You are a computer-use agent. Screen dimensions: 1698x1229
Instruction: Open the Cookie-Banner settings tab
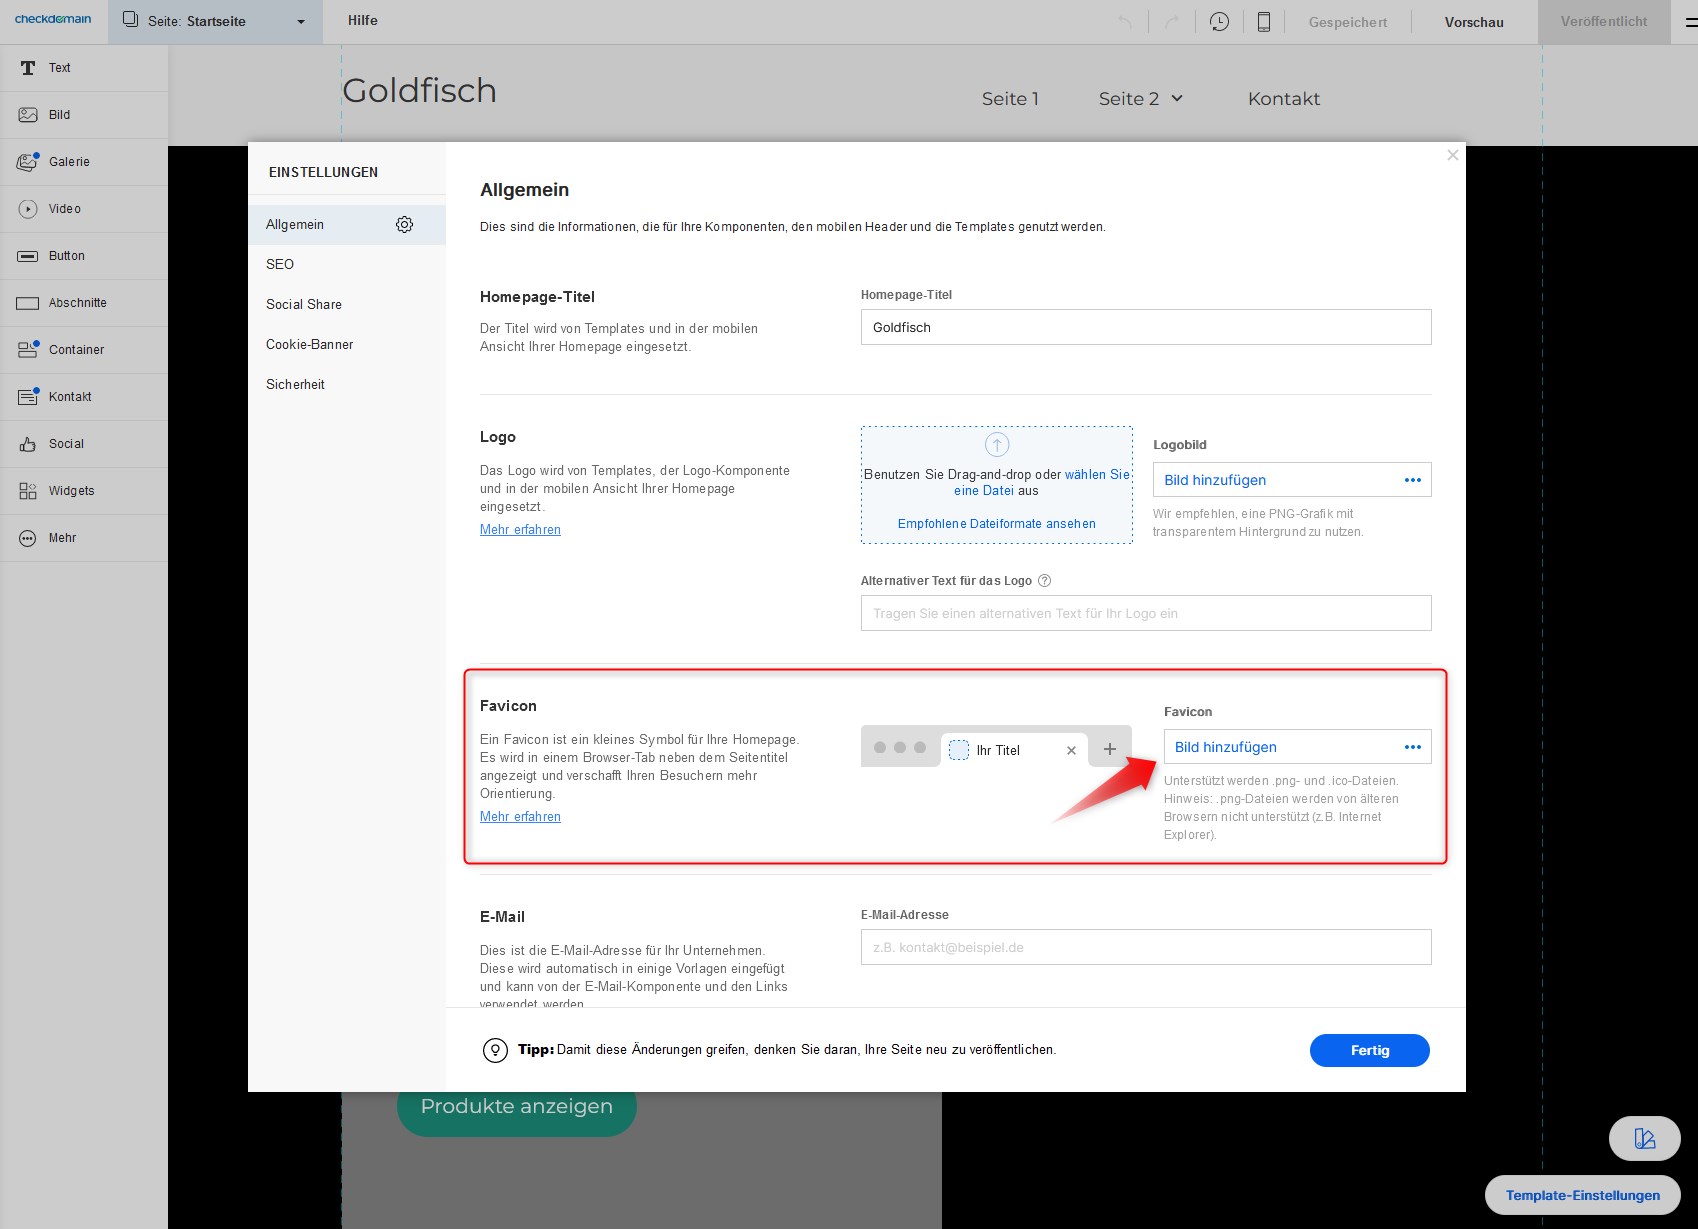(x=310, y=345)
